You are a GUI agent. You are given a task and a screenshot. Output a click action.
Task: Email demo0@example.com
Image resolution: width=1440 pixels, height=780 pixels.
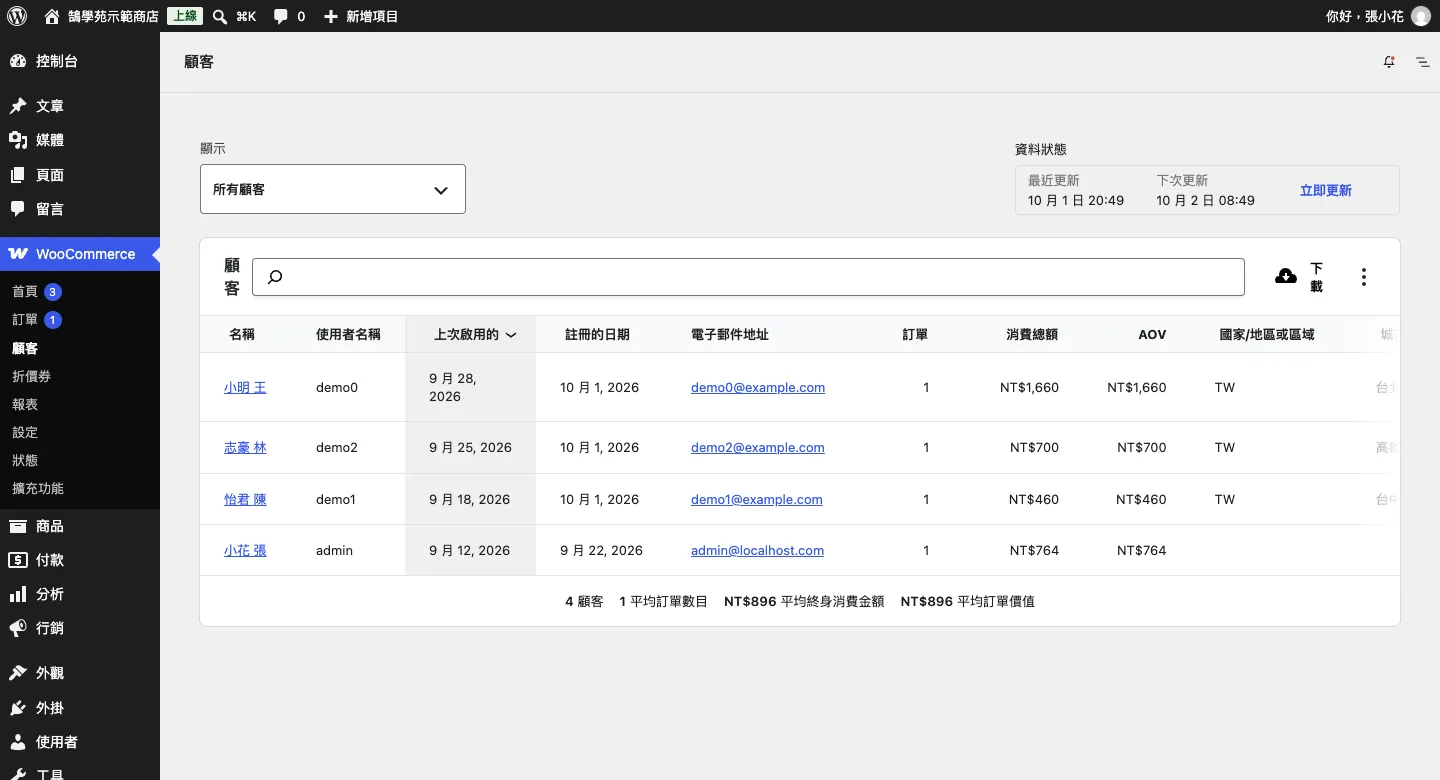coord(758,388)
